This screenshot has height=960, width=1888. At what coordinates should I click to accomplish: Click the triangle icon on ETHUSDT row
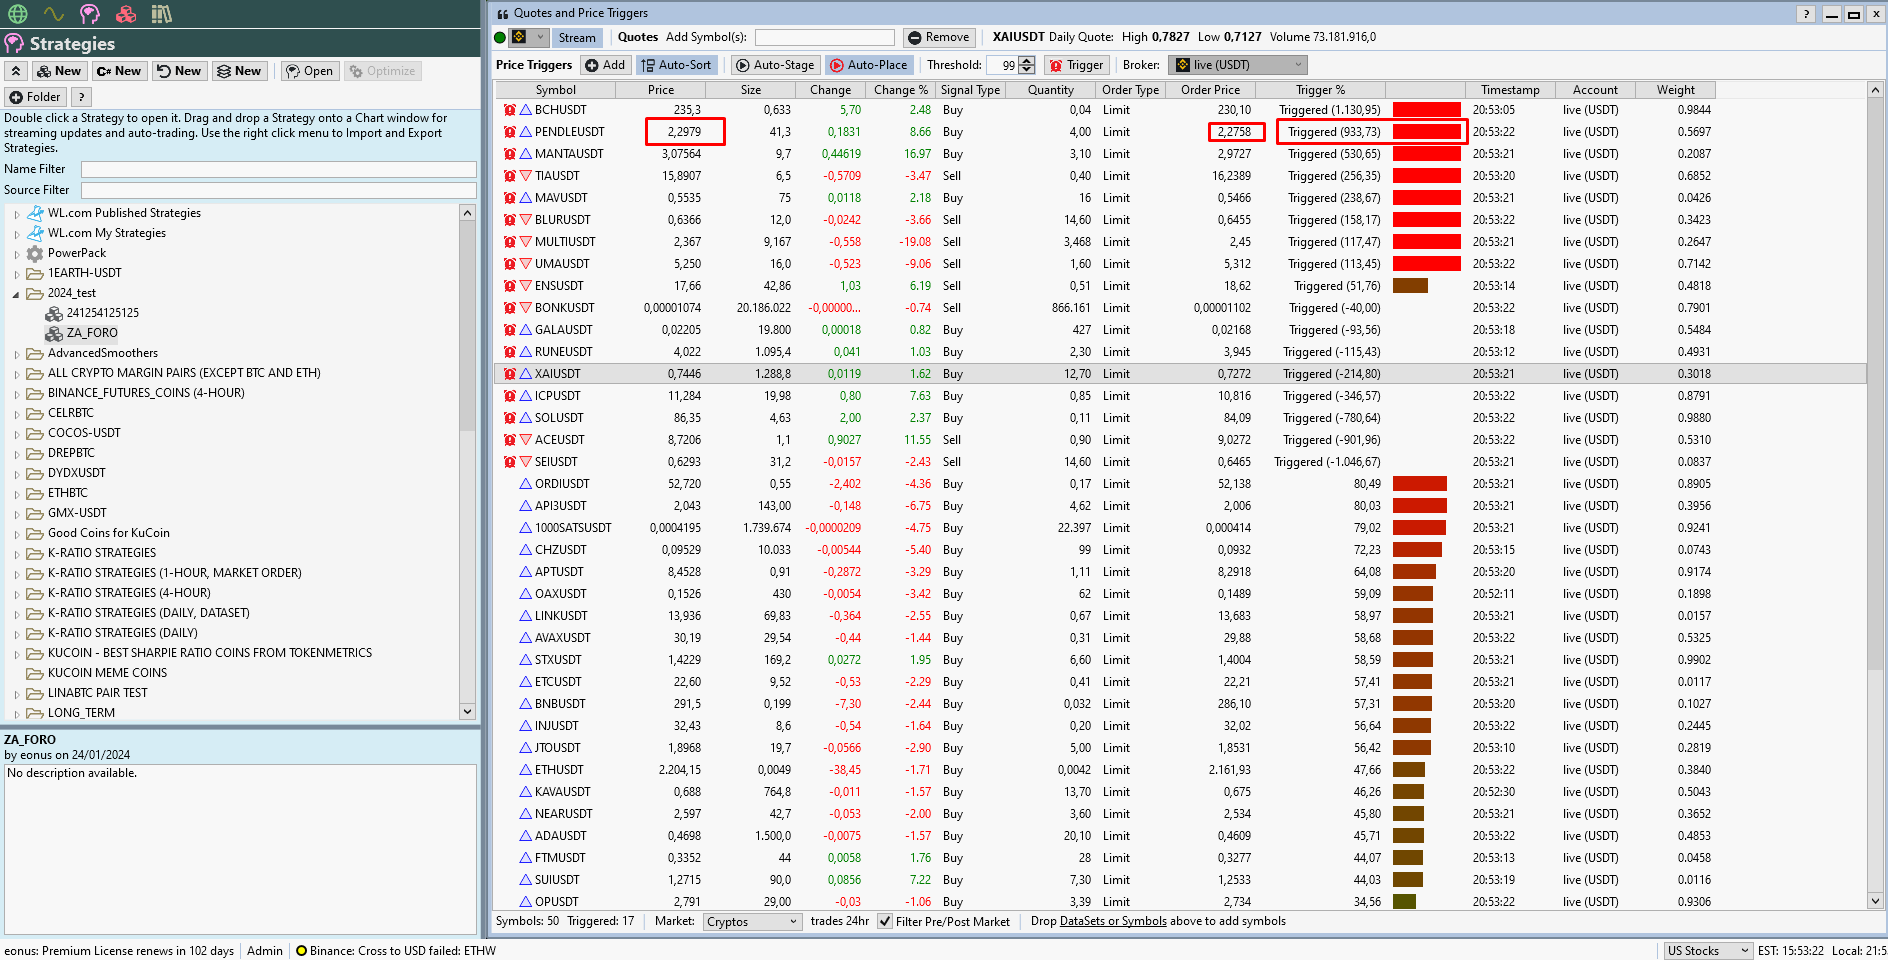point(525,770)
